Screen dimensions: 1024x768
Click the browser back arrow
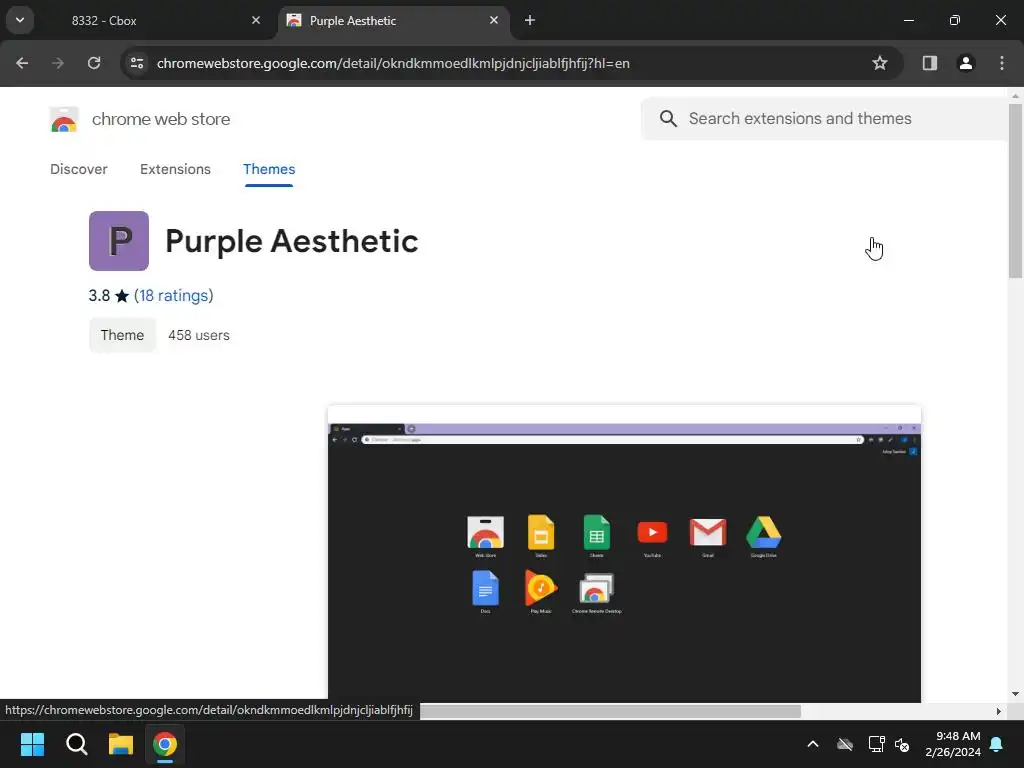[x=22, y=63]
